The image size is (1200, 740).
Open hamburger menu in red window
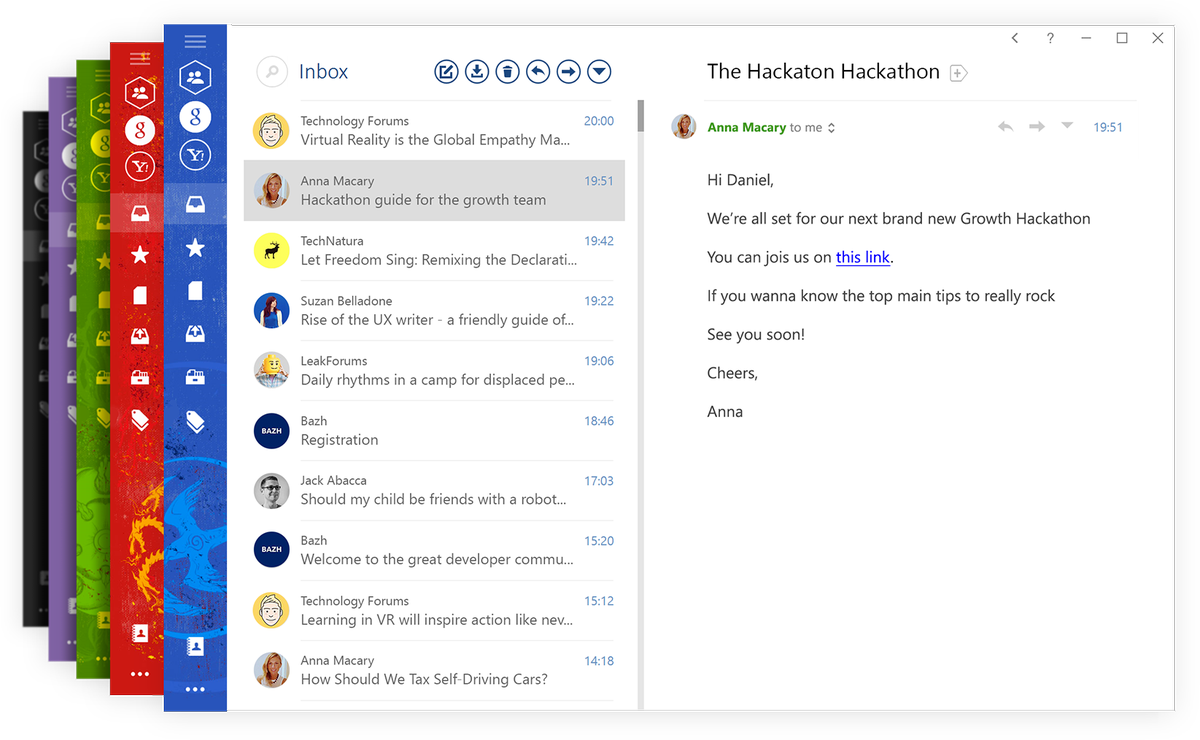tap(140, 57)
